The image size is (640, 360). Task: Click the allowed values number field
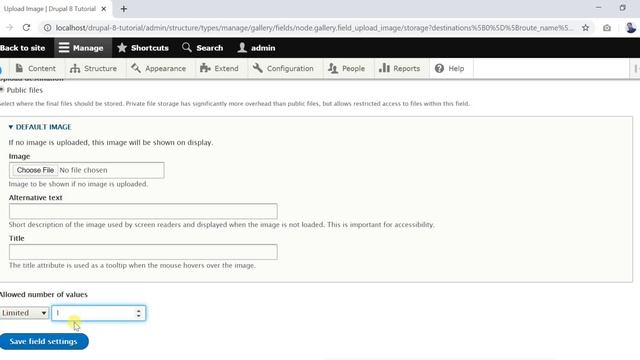click(x=98, y=313)
